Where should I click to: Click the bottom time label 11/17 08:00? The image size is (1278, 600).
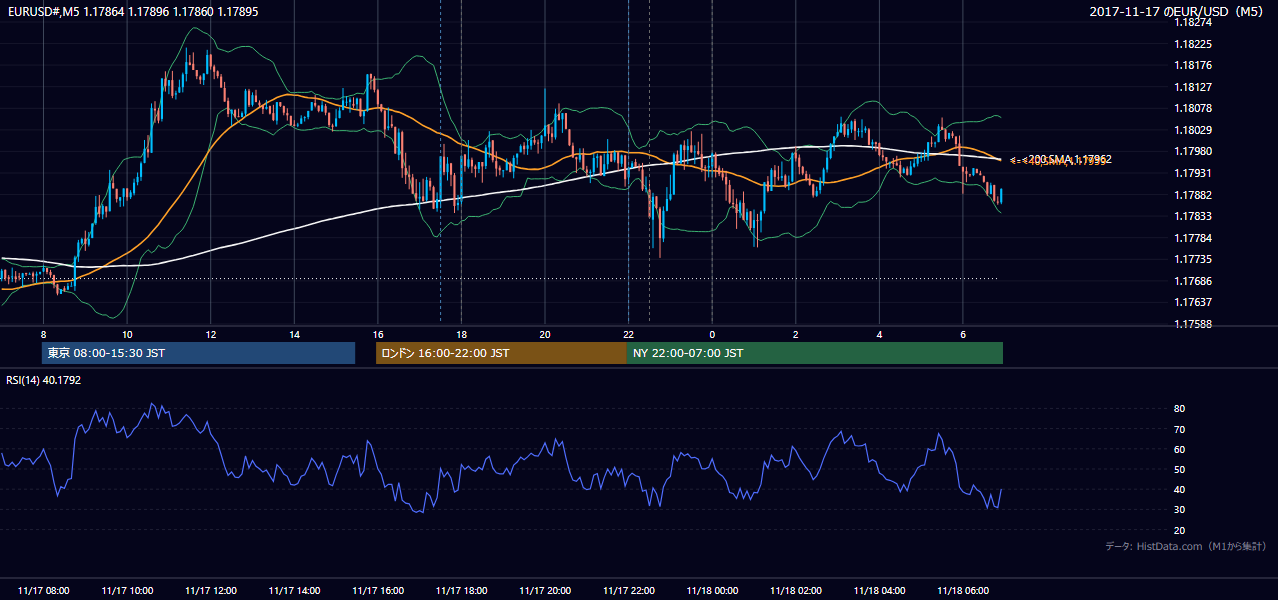(44, 591)
